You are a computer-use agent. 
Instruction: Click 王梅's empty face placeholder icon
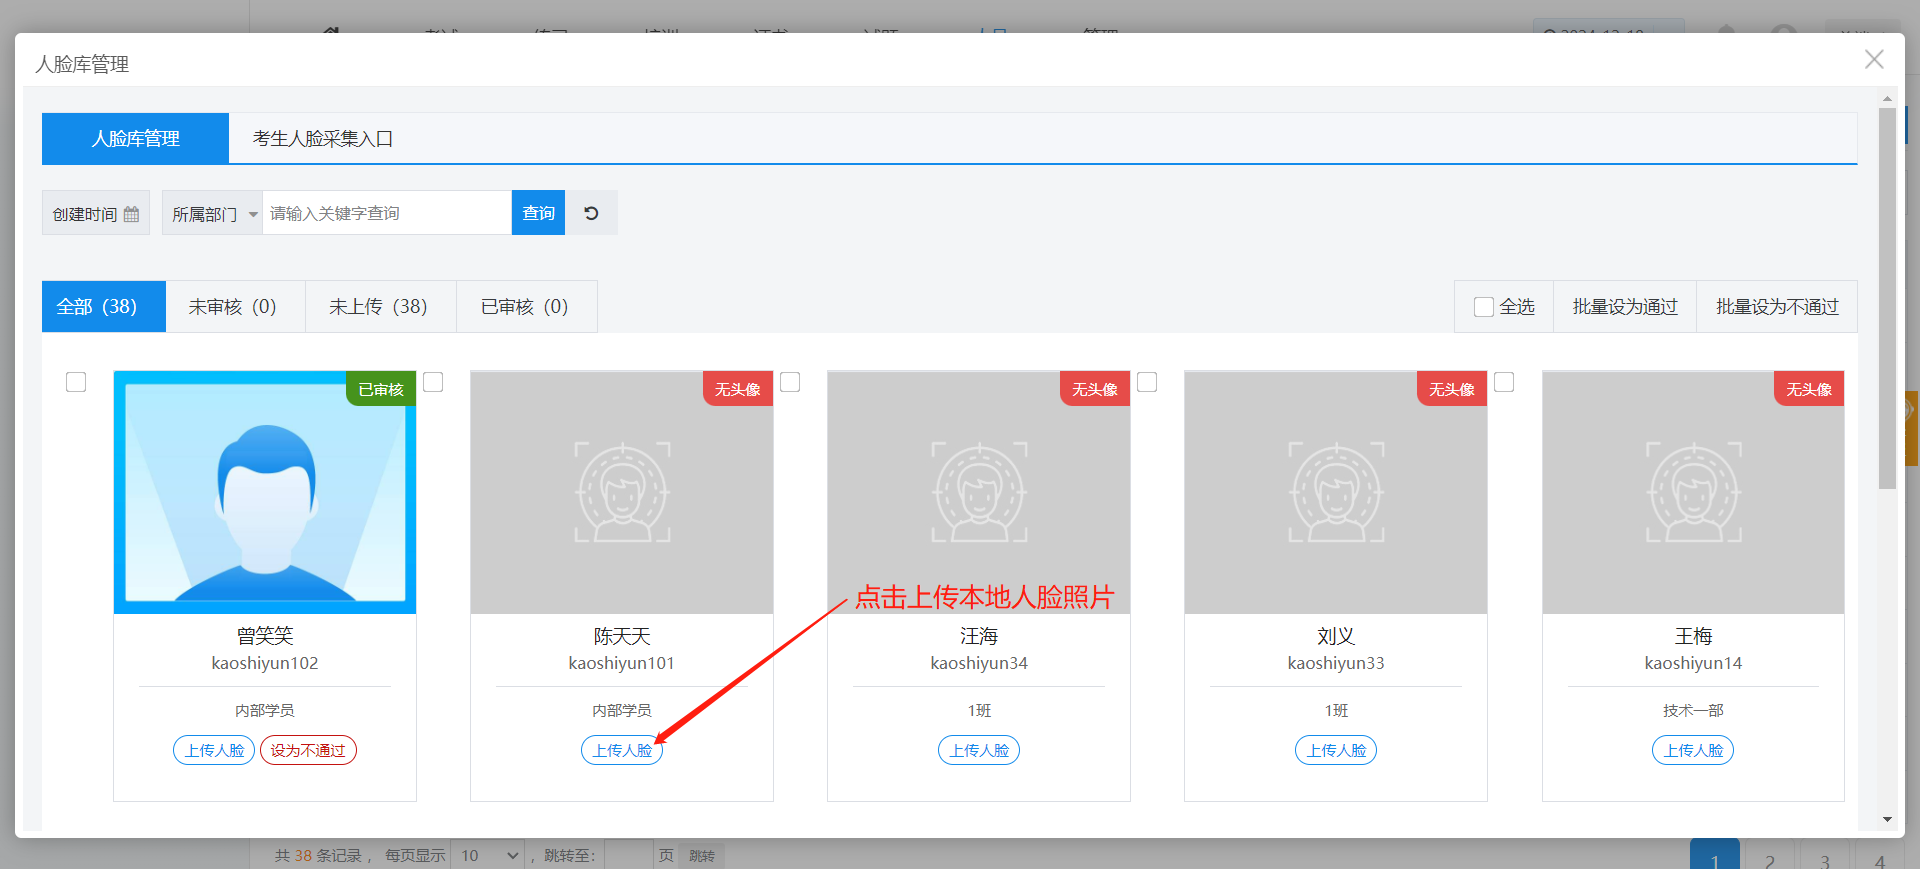tap(1693, 492)
